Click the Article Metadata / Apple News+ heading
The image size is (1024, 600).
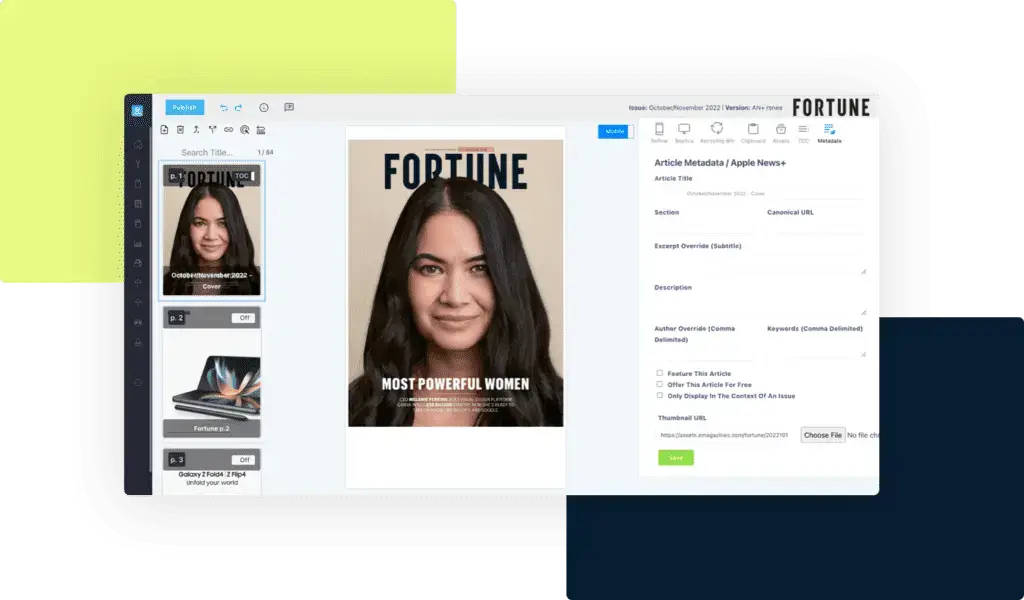pyautogui.click(x=720, y=163)
